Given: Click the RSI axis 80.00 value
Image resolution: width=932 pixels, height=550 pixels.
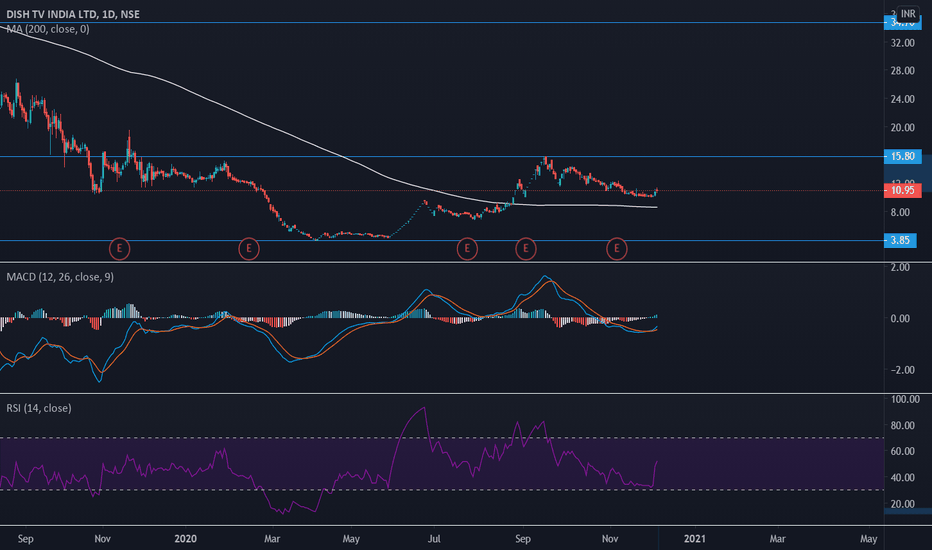Looking at the screenshot, I should [x=902, y=425].
